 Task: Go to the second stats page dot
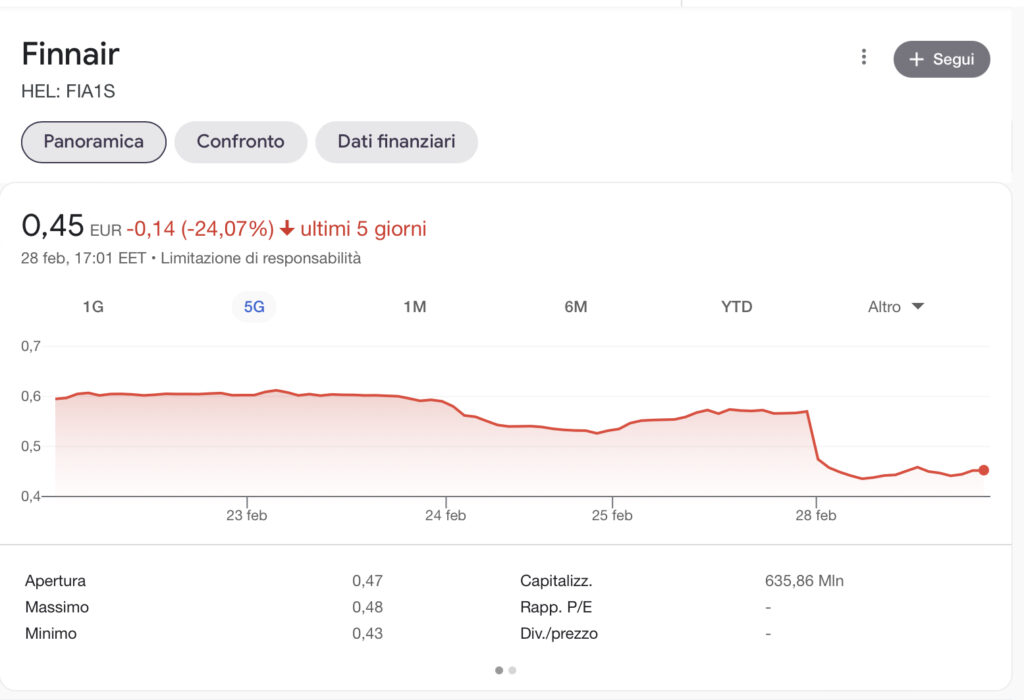[x=512, y=670]
